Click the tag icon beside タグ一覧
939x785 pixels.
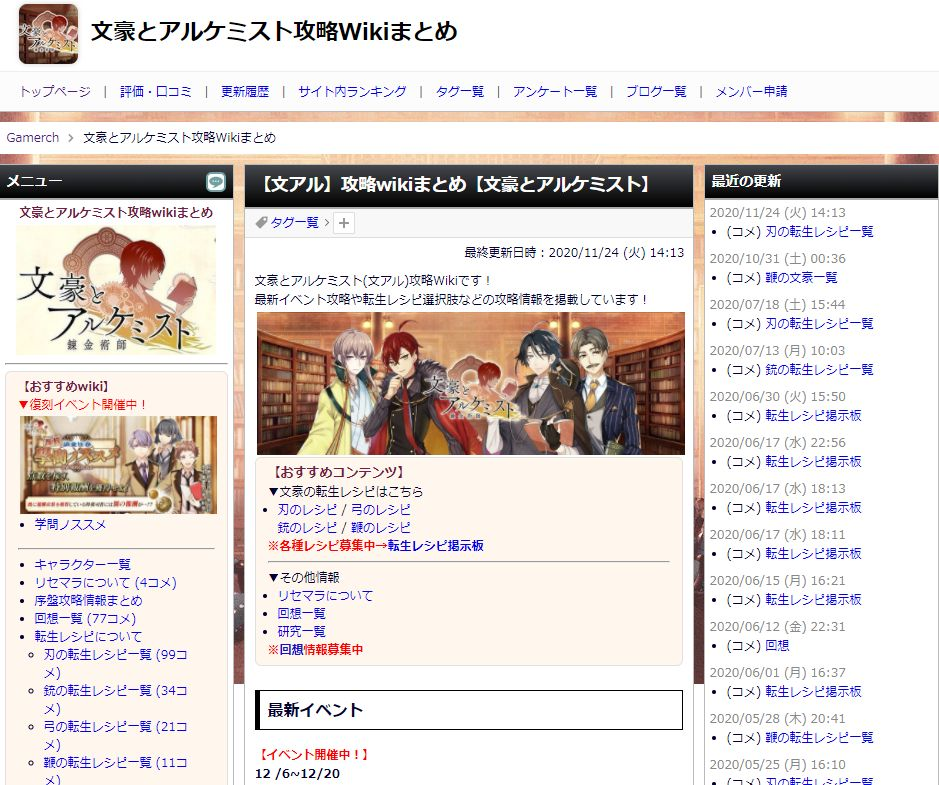coord(261,223)
